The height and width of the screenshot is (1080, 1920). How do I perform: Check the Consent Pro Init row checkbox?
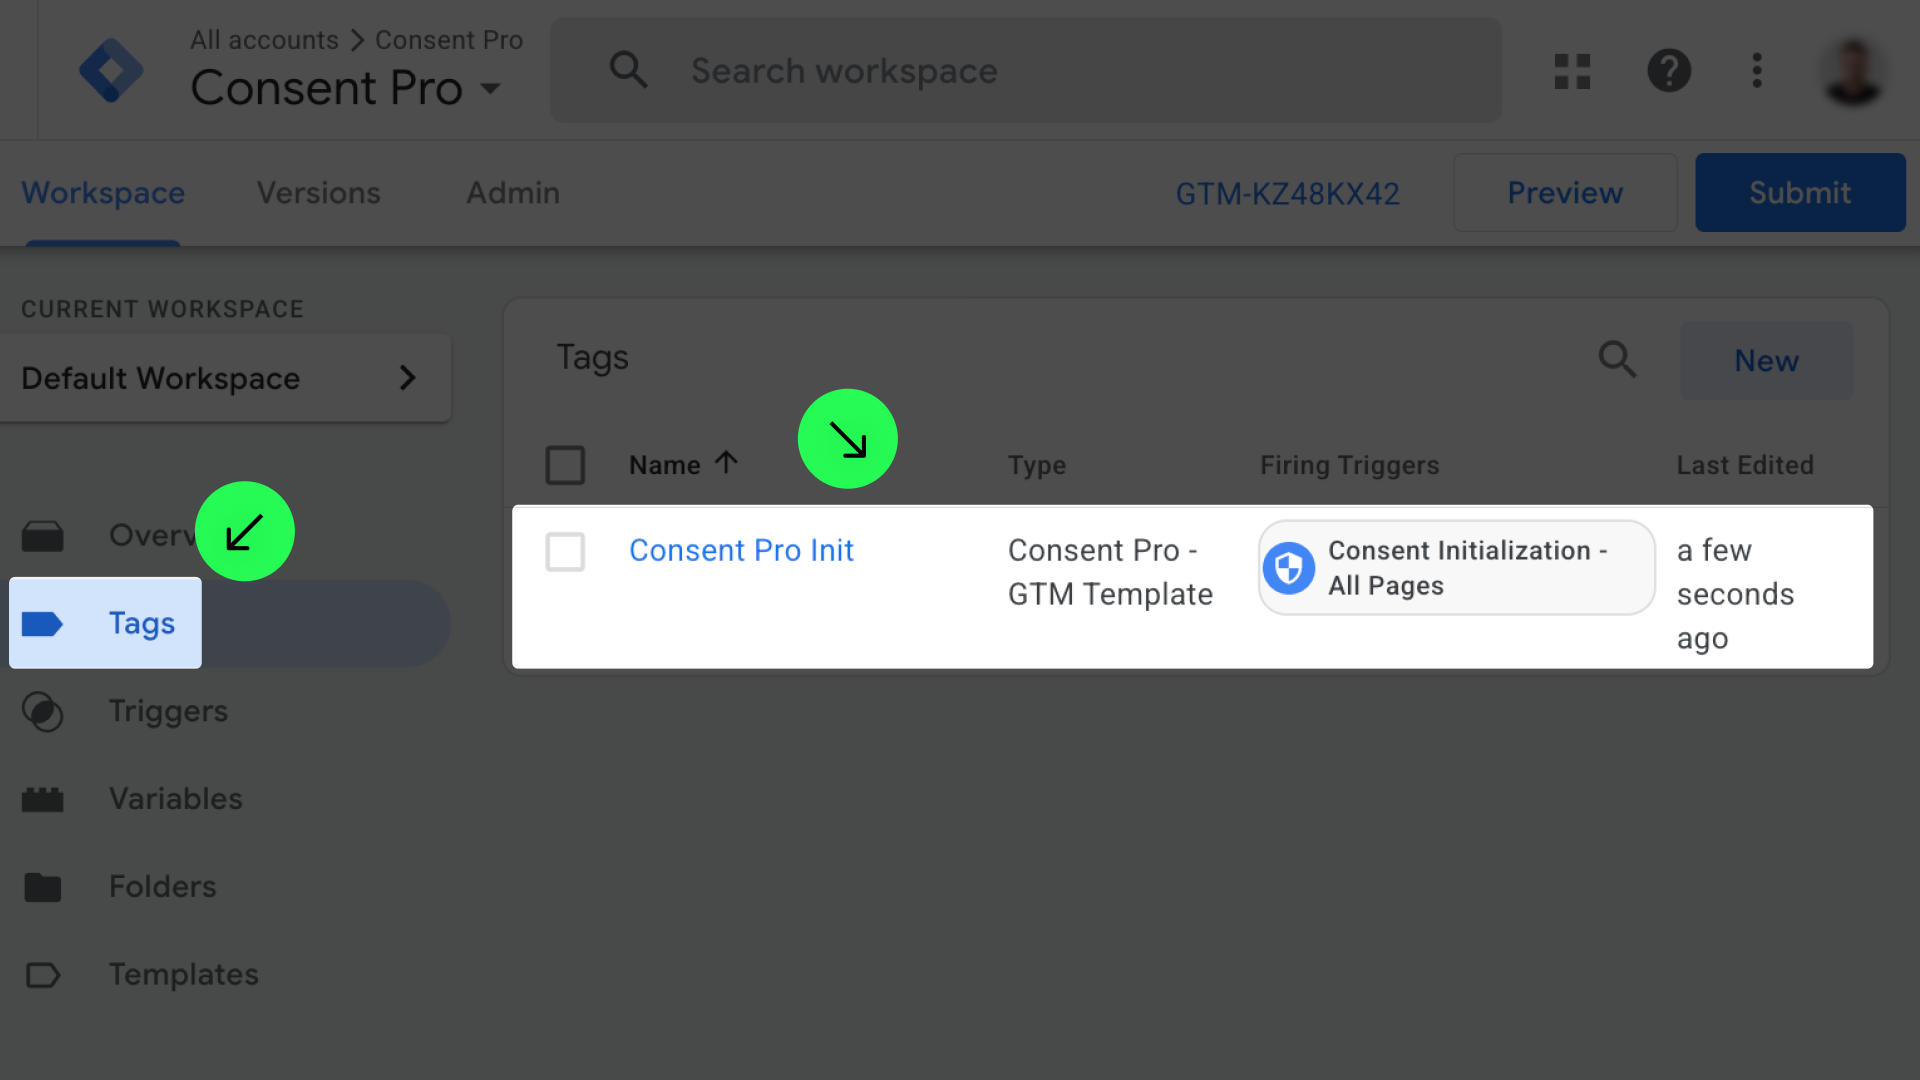[565, 552]
